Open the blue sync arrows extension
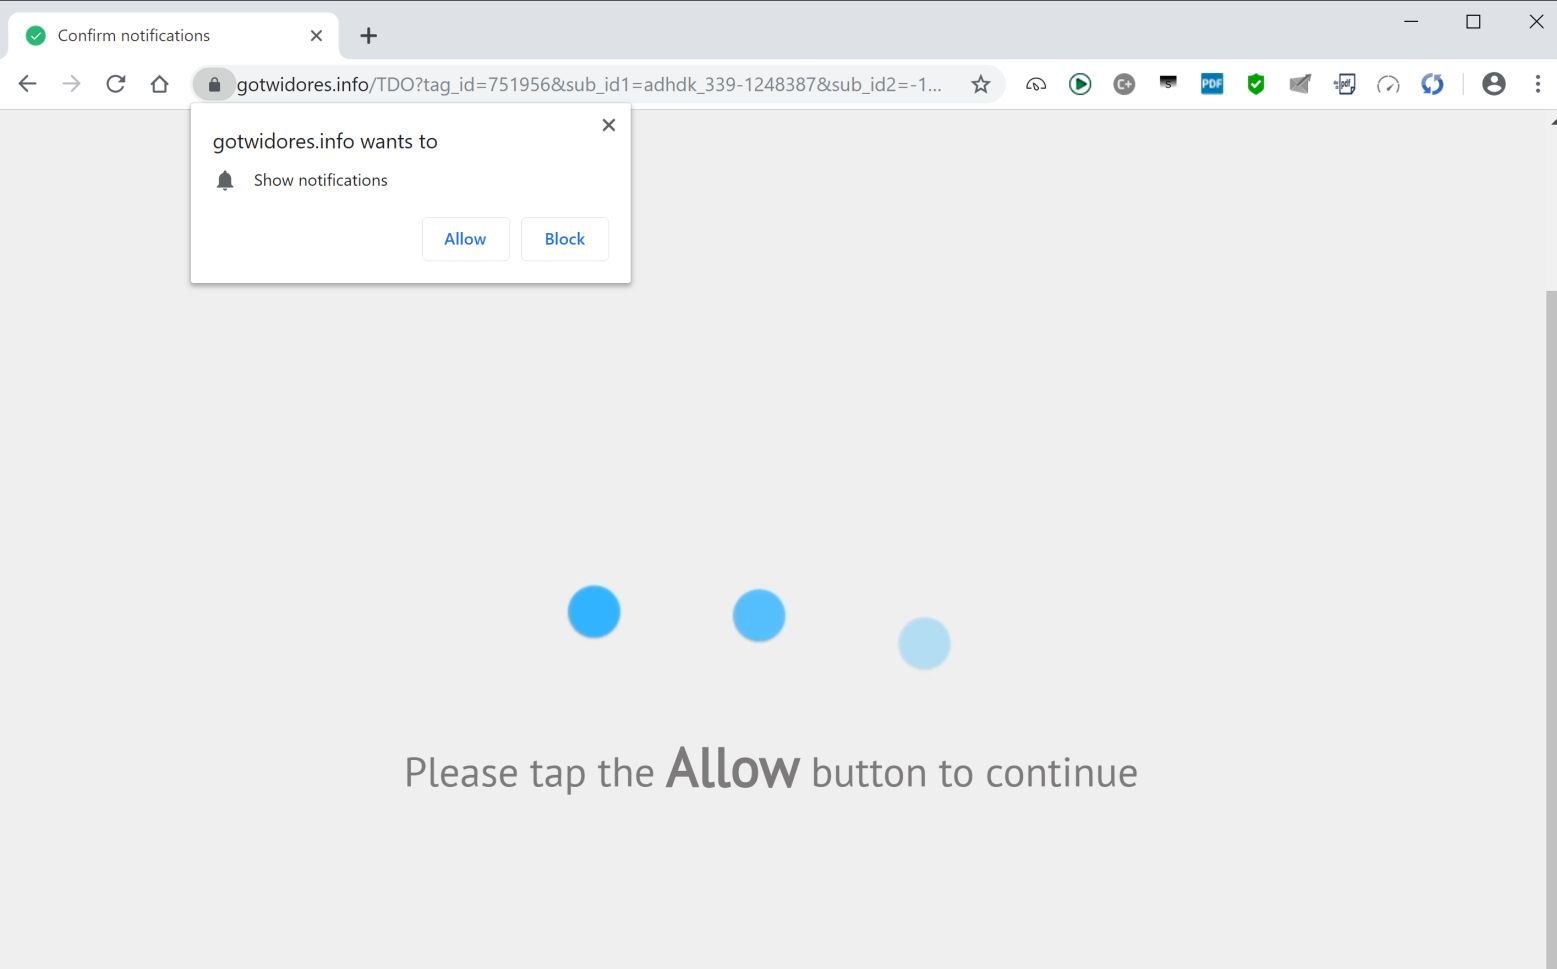Viewport: 1557px width, 969px height. 1432,84
